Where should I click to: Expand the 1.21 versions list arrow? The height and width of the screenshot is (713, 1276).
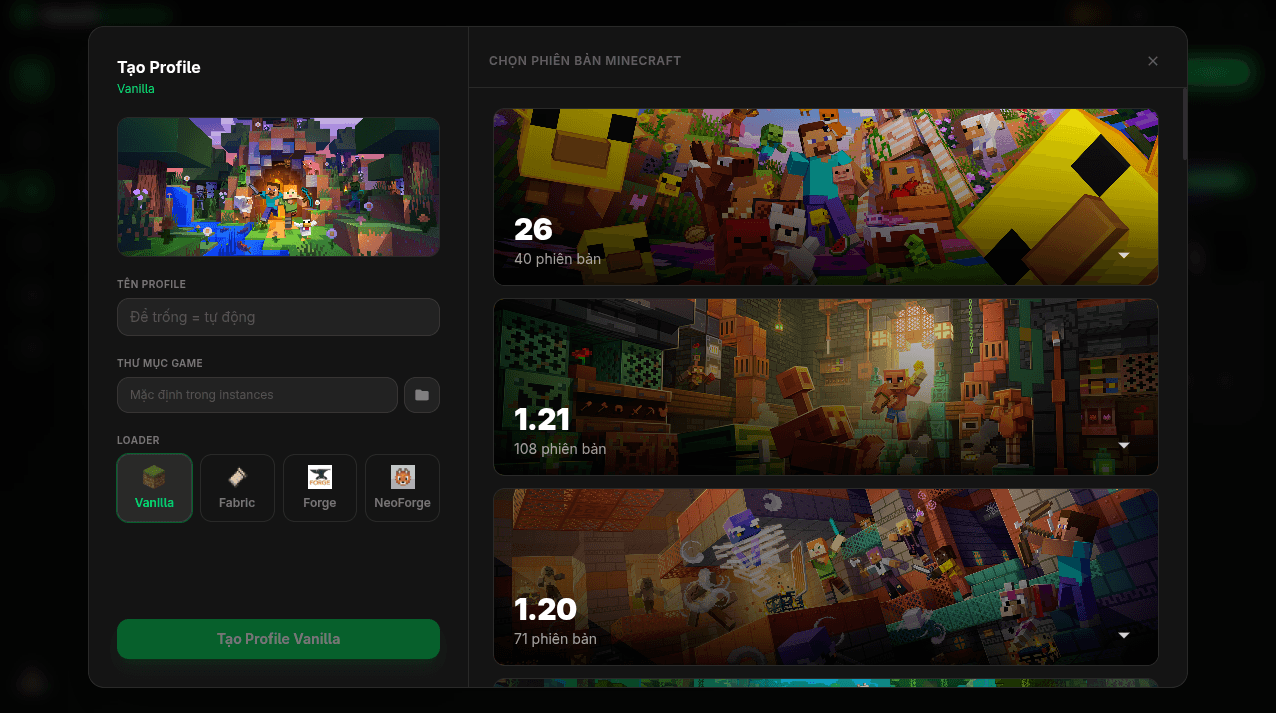click(1124, 445)
